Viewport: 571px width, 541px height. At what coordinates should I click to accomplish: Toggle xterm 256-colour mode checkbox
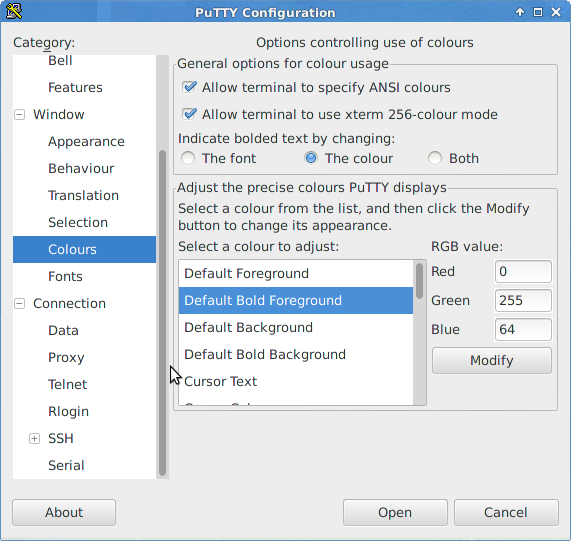[189, 114]
